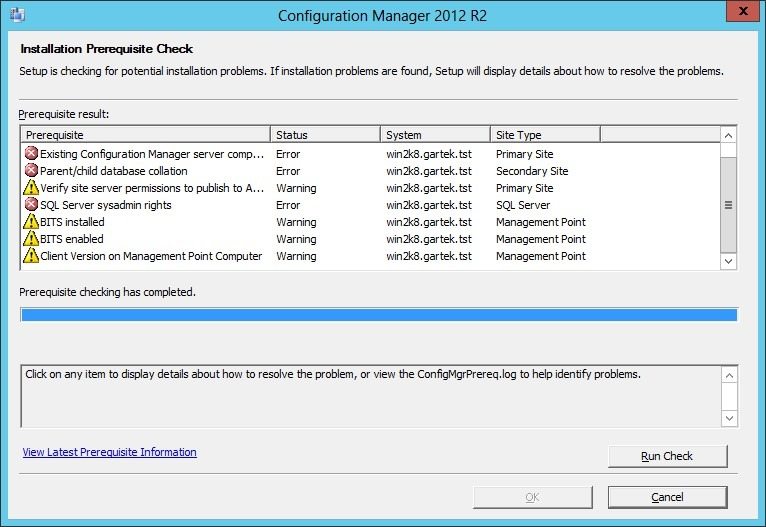Select 'Client Version on Management Point Computer' row
Image resolution: width=766 pixels, height=527 pixels.
coord(370,256)
